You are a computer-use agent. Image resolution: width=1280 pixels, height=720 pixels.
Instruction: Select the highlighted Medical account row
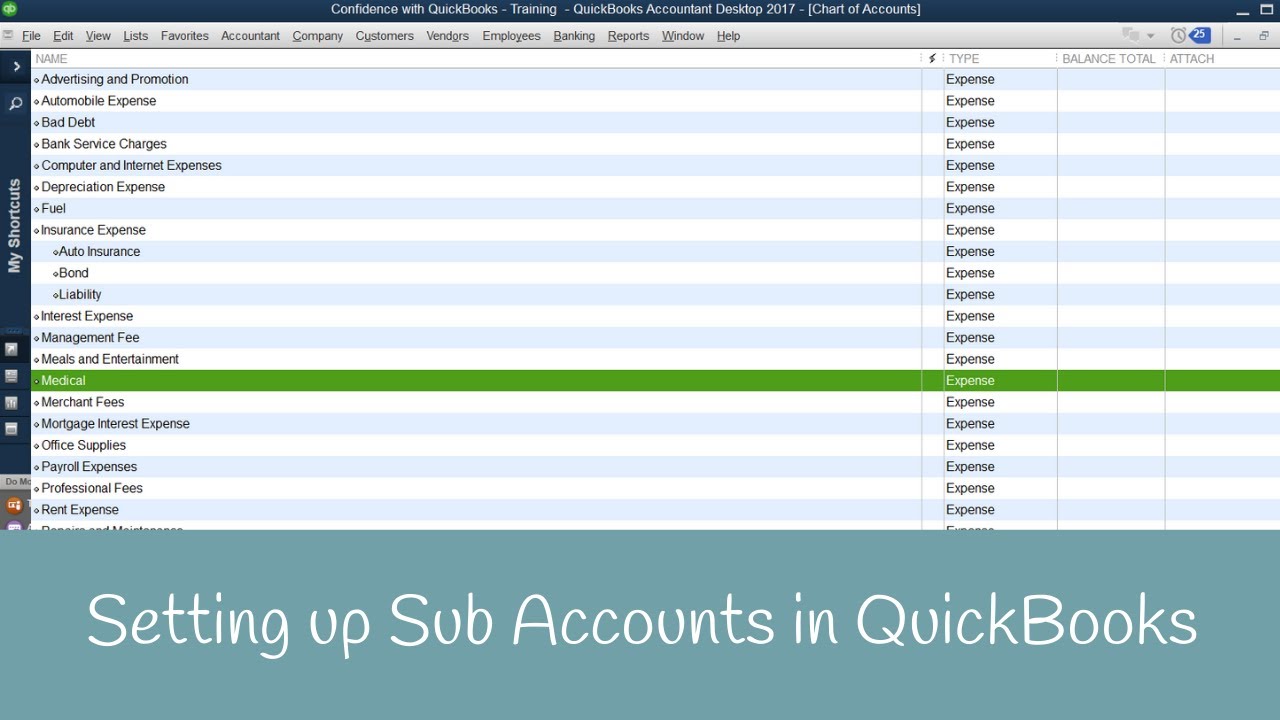click(656, 381)
